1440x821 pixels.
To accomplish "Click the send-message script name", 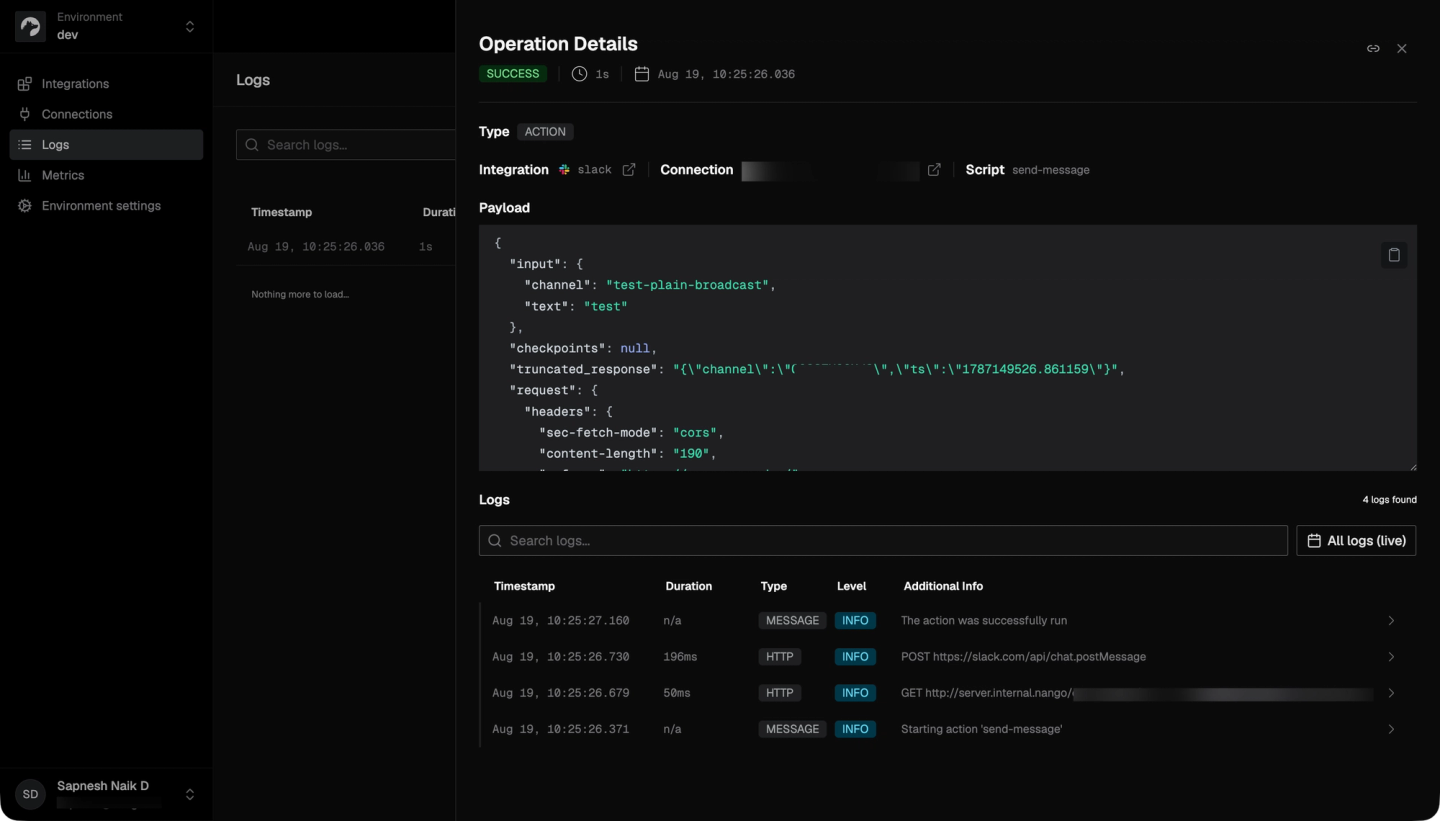I will pos(1051,170).
